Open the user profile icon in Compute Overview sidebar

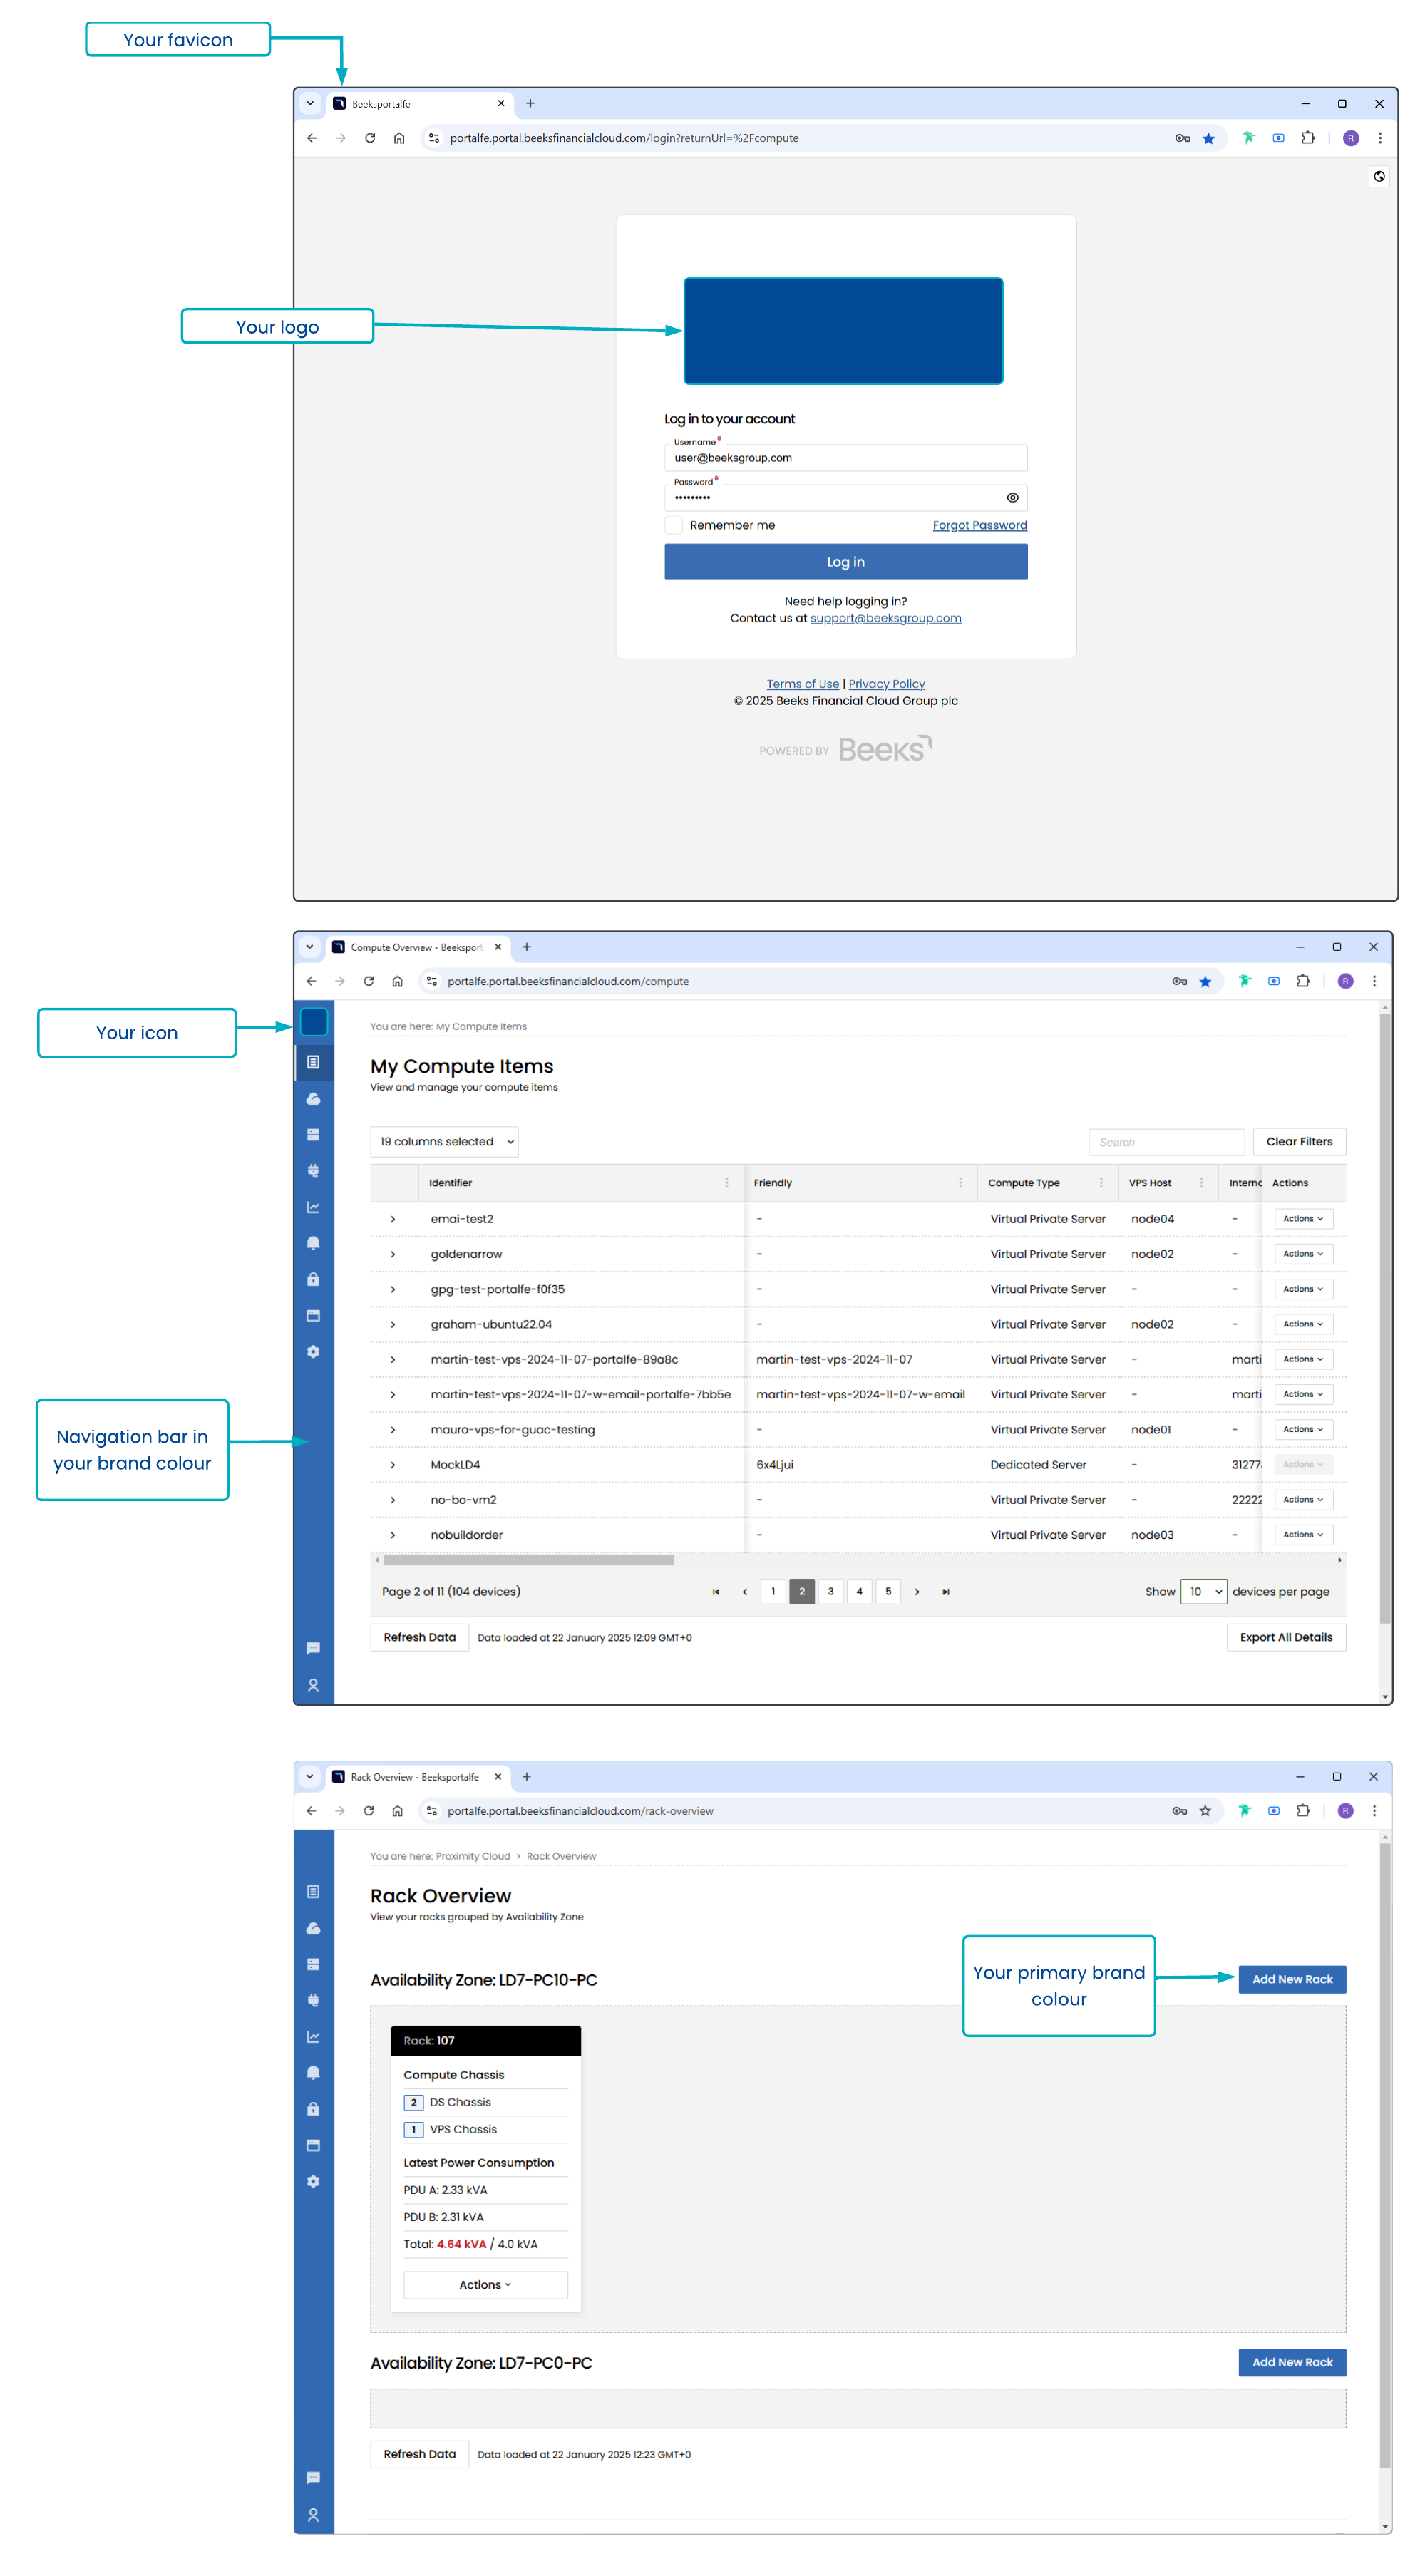(314, 1686)
